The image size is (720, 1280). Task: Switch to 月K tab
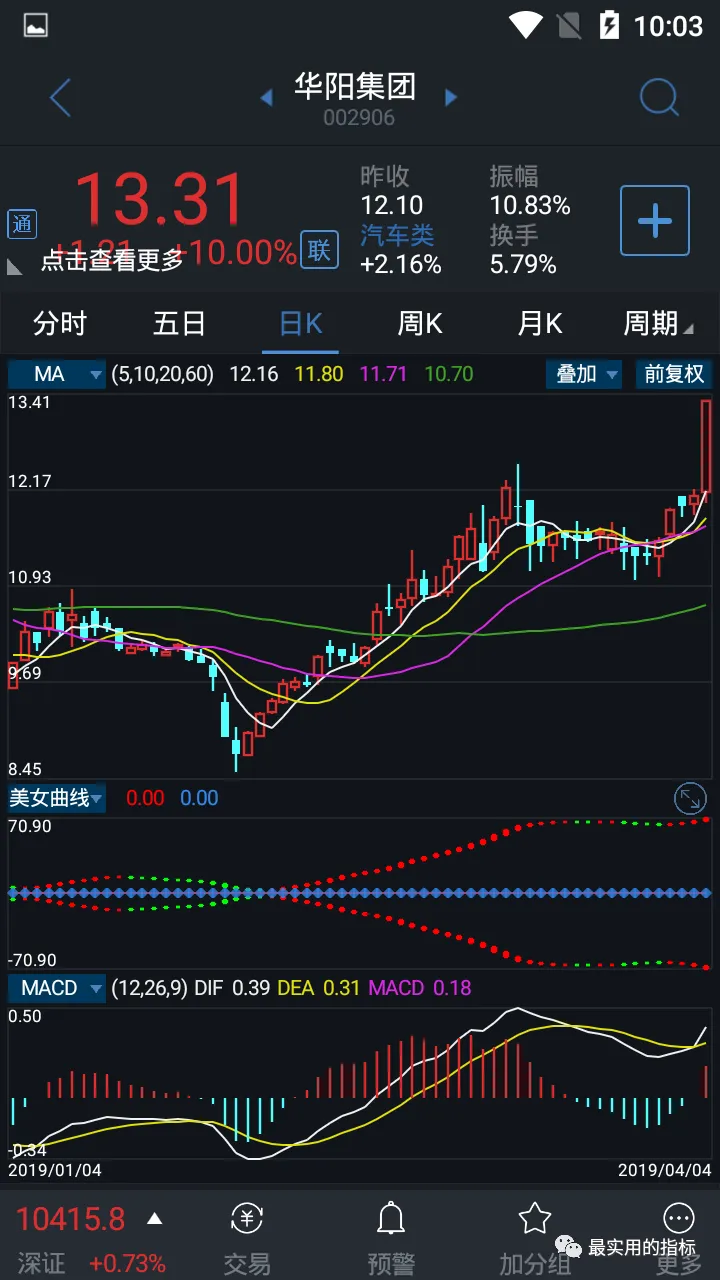[540, 323]
